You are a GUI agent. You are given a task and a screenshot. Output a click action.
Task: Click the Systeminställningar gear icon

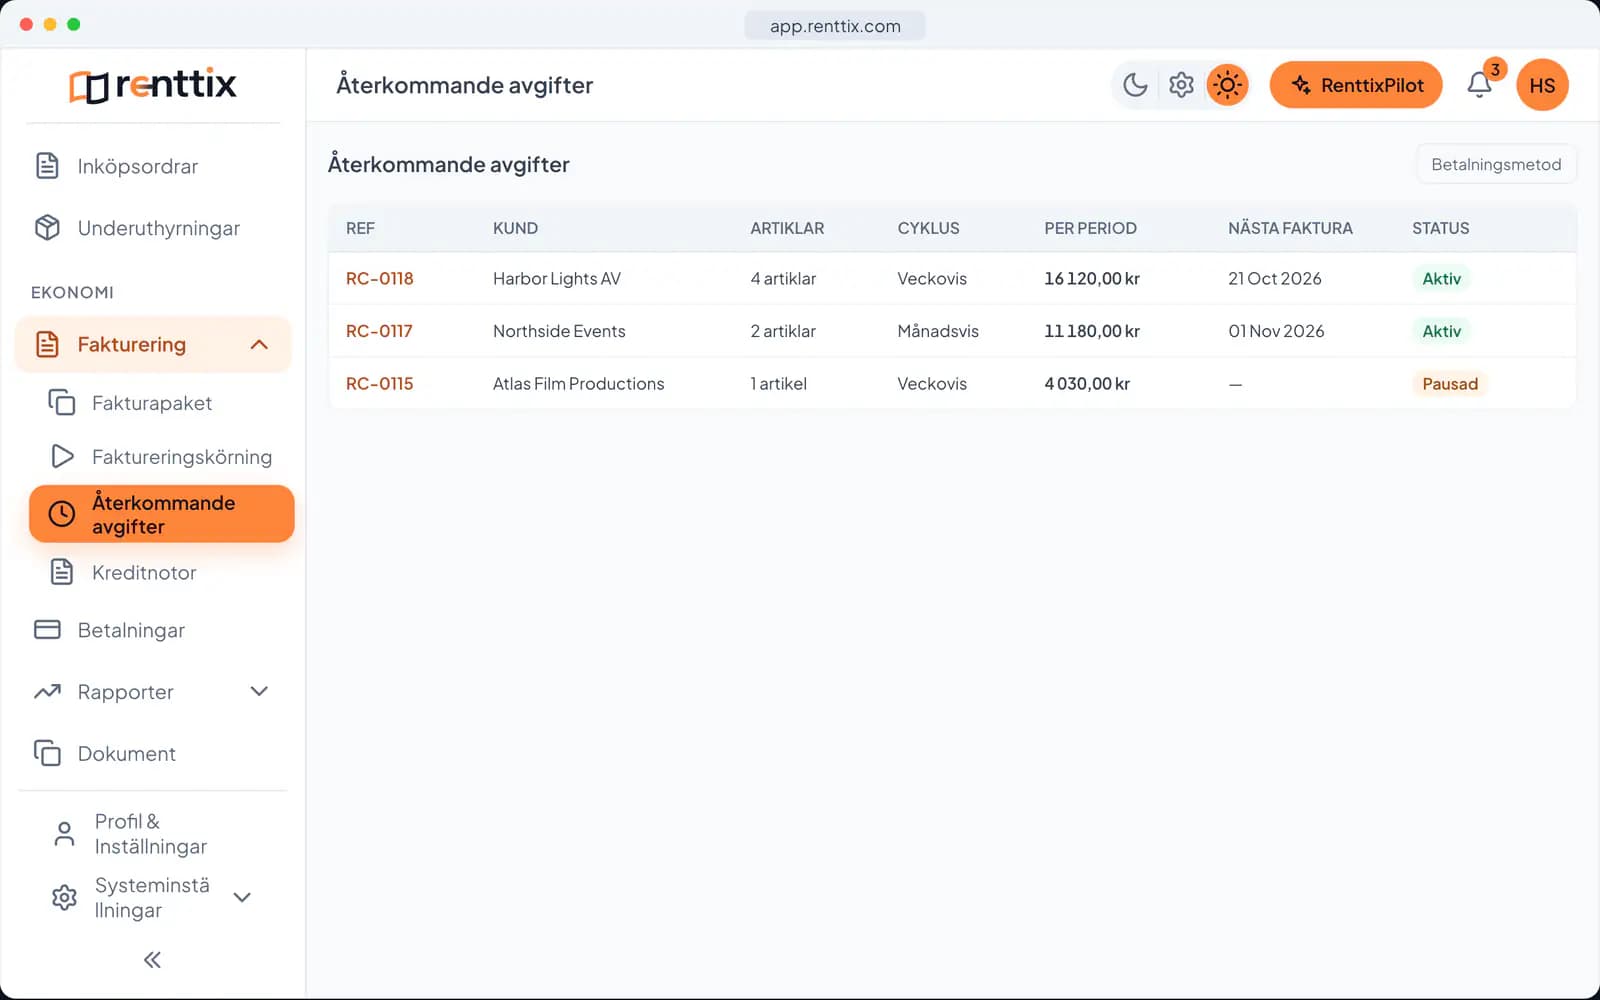(x=64, y=897)
